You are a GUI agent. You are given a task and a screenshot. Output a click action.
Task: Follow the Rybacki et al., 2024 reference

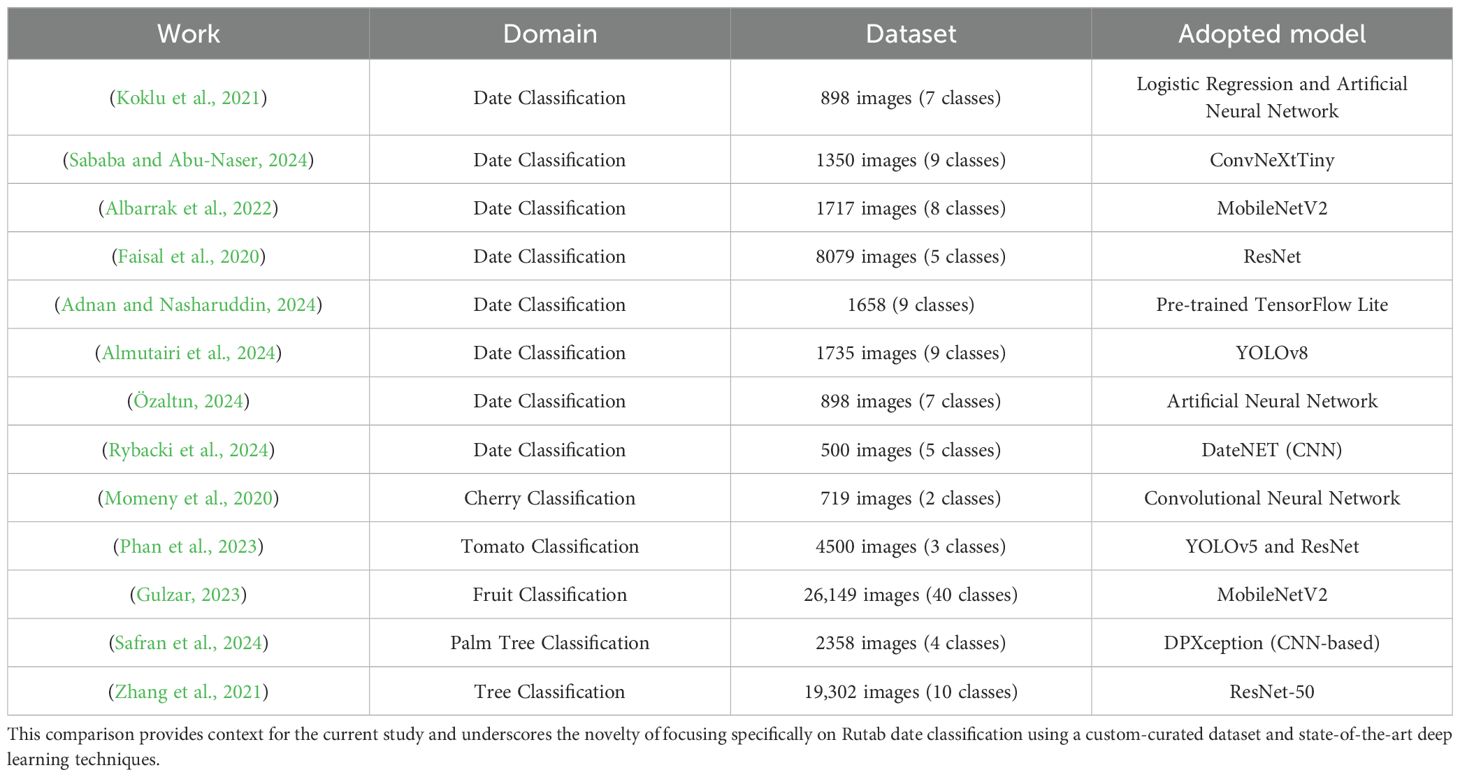[188, 449]
